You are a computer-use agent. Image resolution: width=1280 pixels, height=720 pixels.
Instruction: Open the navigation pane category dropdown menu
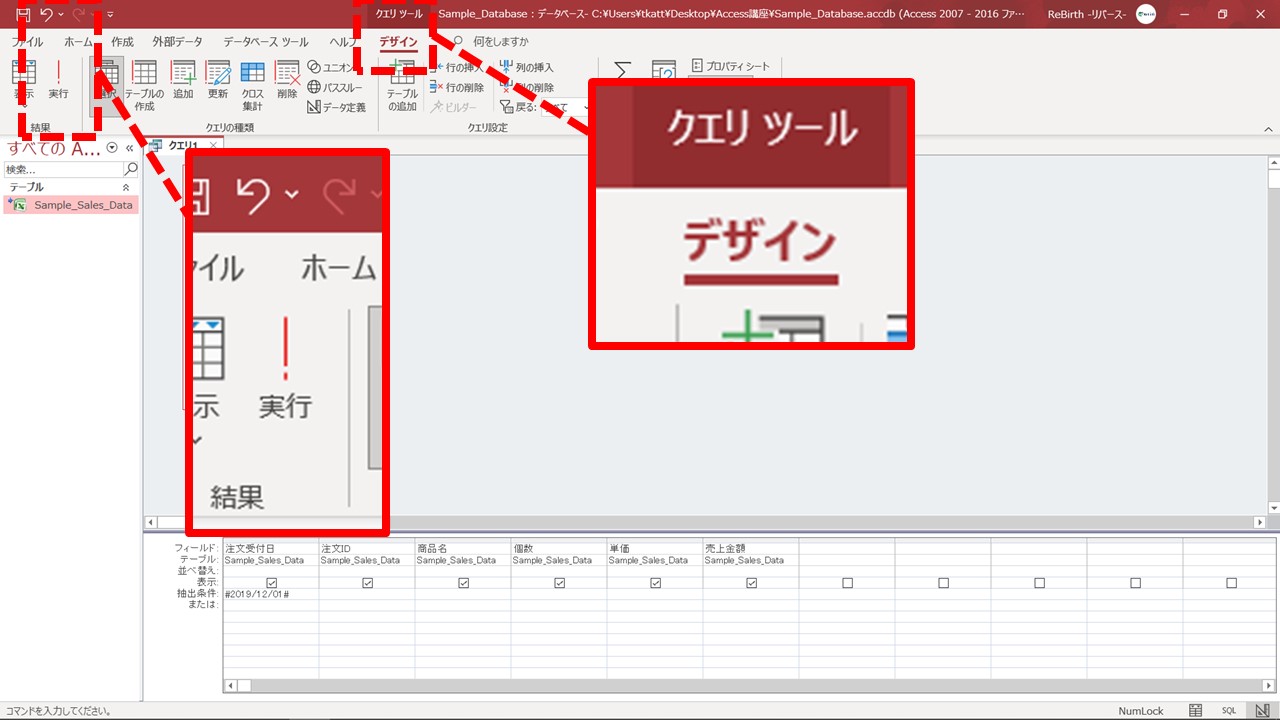112,148
